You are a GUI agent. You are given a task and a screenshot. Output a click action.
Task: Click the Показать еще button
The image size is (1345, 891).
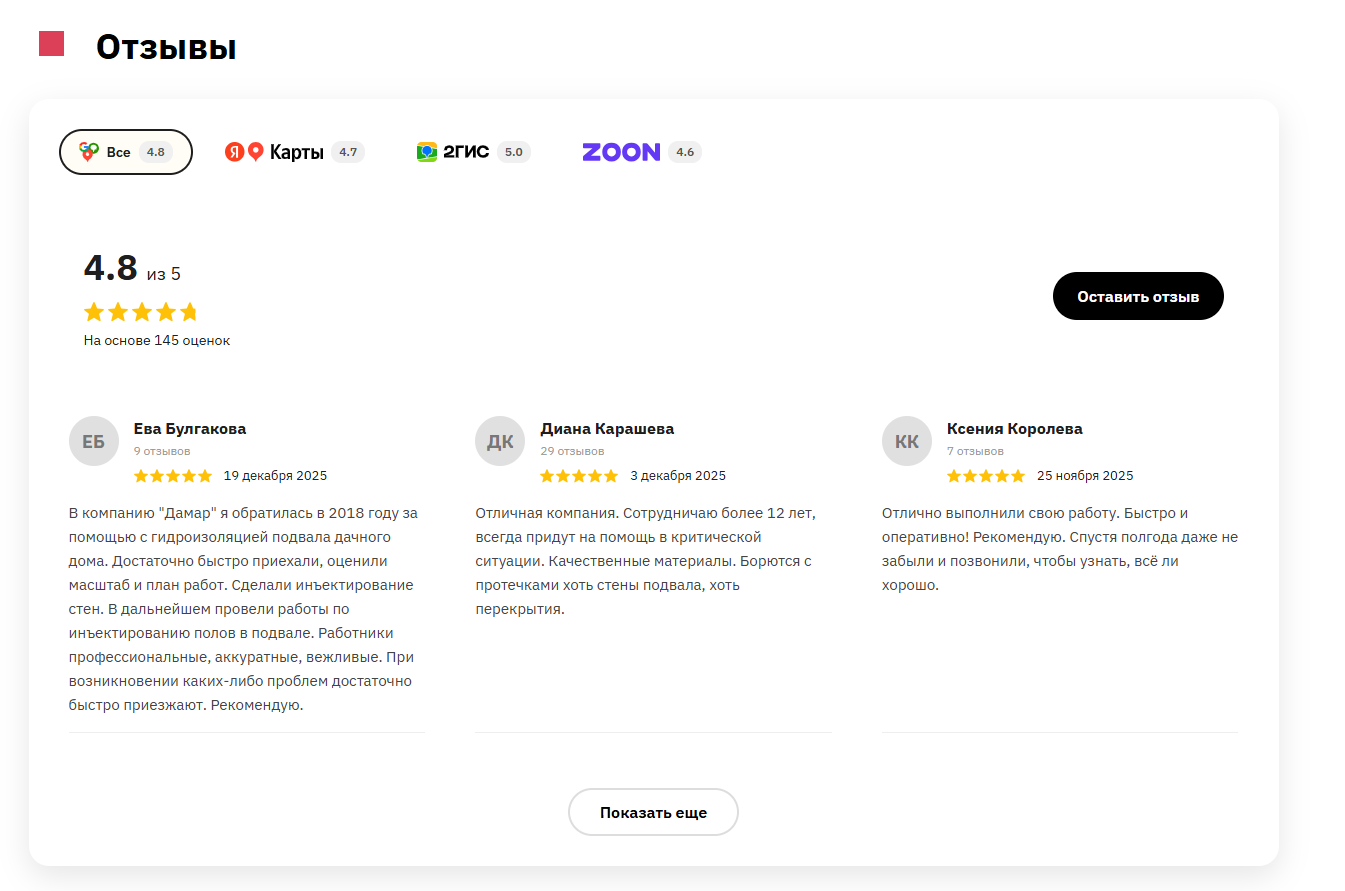pyautogui.click(x=653, y=812)
